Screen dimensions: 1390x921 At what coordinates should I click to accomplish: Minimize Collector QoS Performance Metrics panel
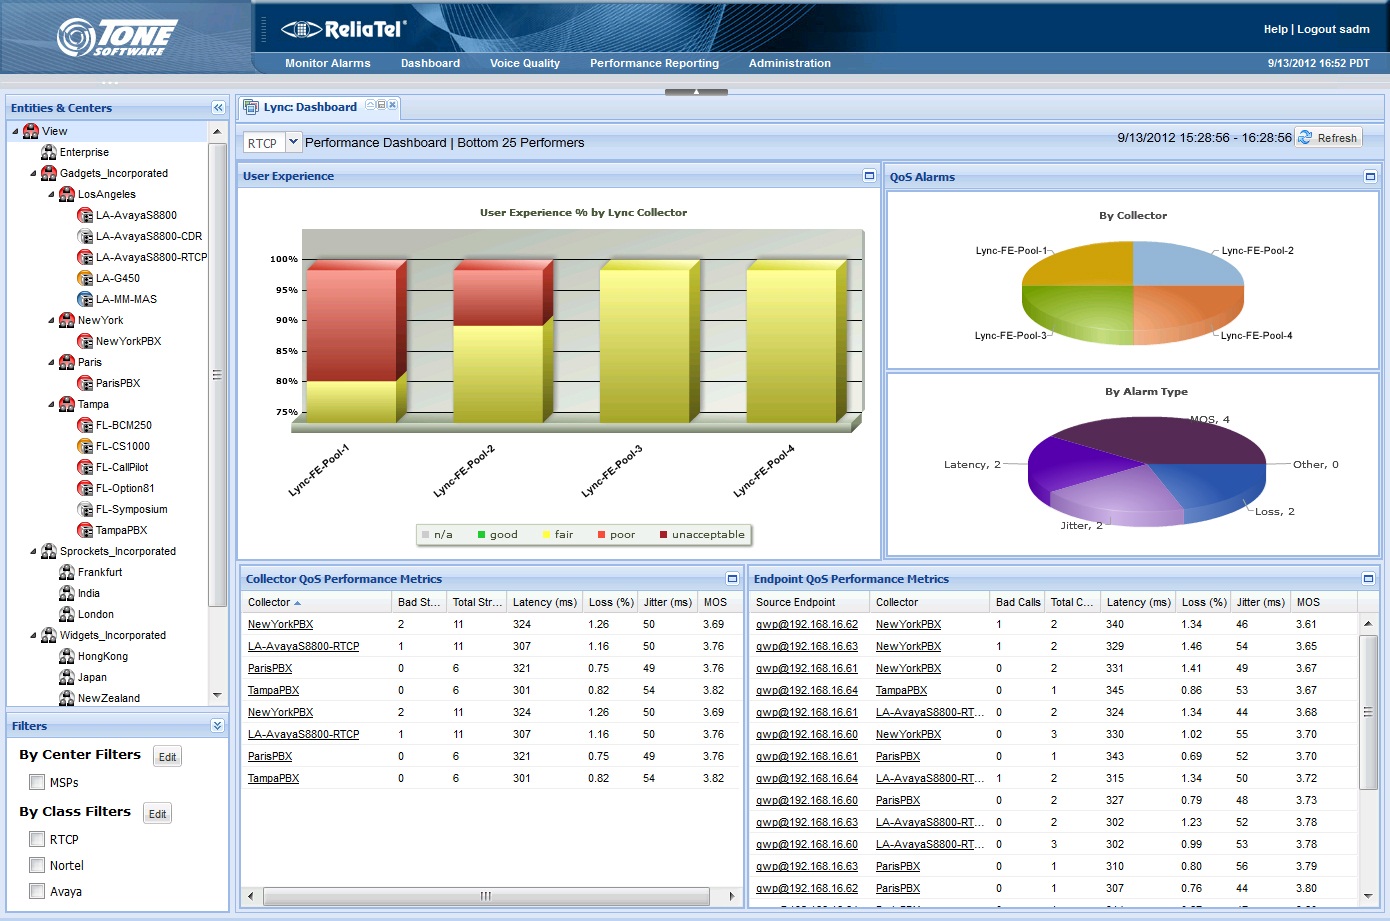point(732,579)
